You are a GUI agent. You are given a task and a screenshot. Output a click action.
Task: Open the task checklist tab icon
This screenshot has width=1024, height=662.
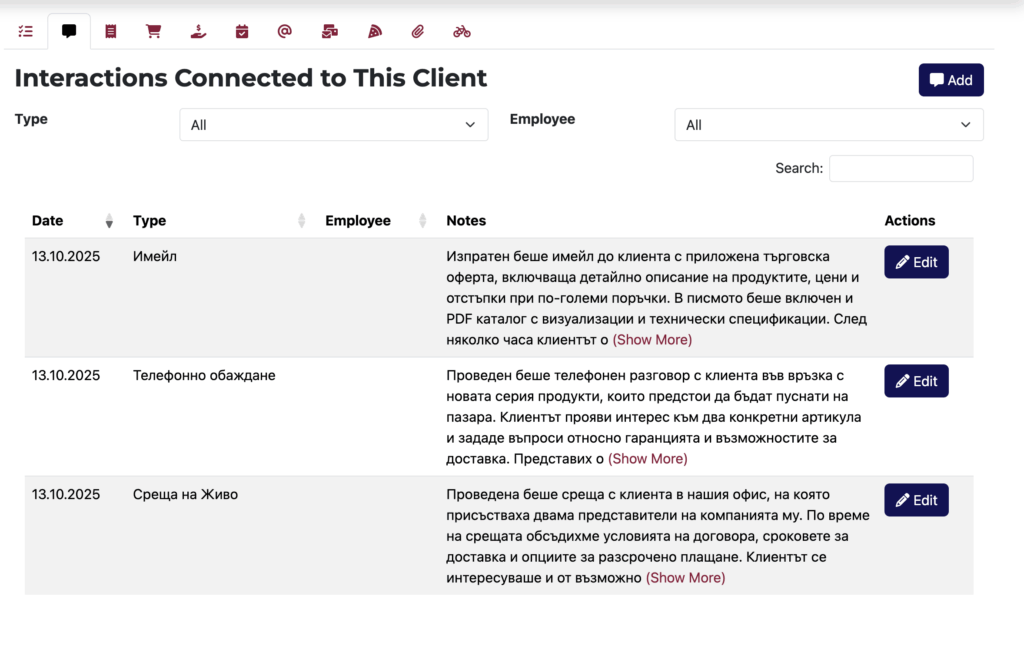coord(26,31)
